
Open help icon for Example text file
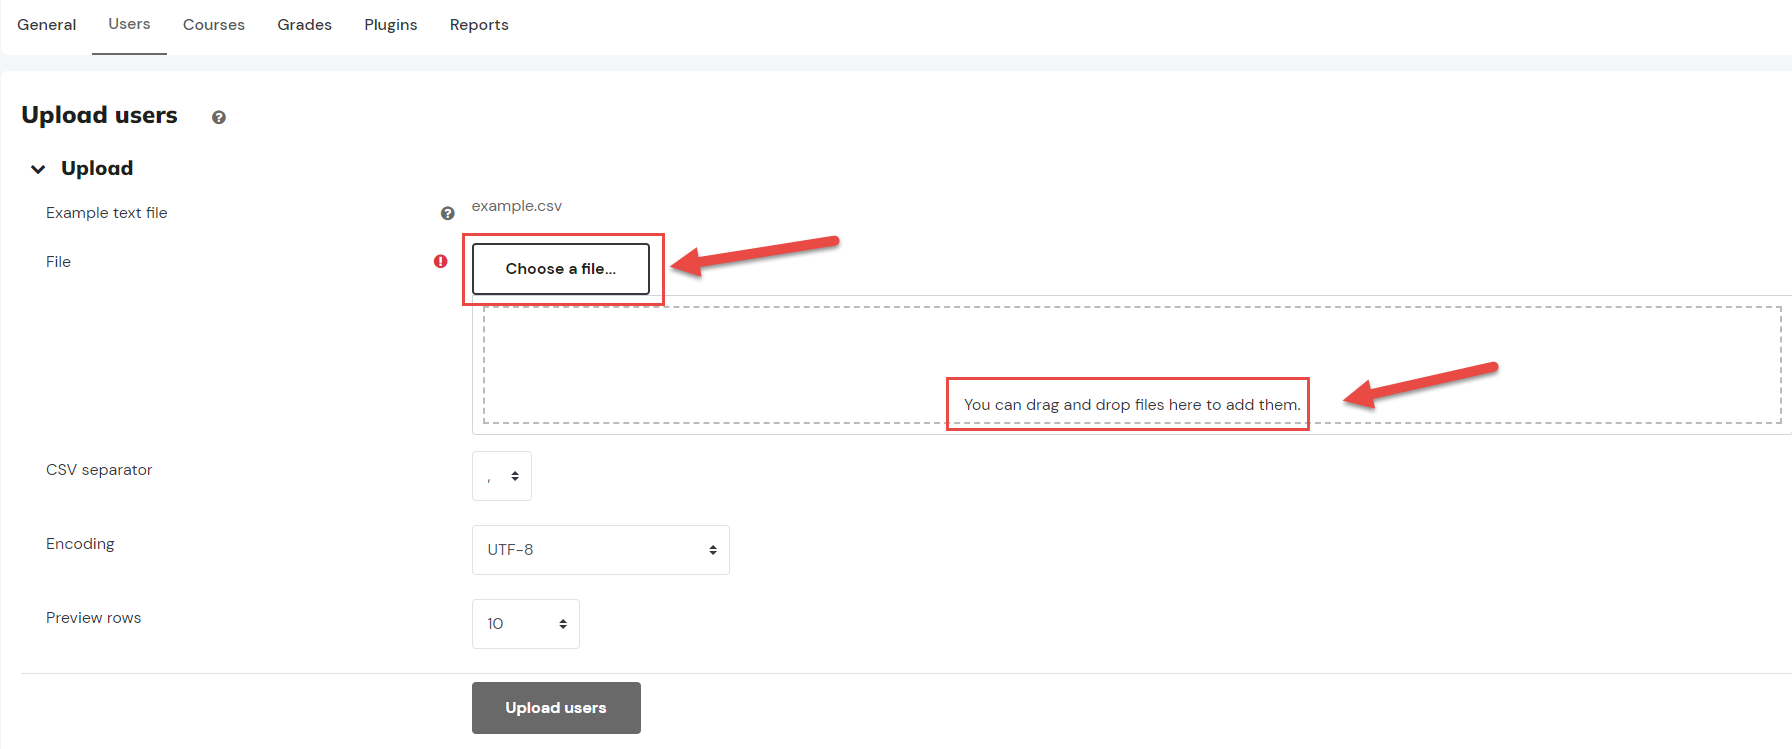click(x=448, y=213)
